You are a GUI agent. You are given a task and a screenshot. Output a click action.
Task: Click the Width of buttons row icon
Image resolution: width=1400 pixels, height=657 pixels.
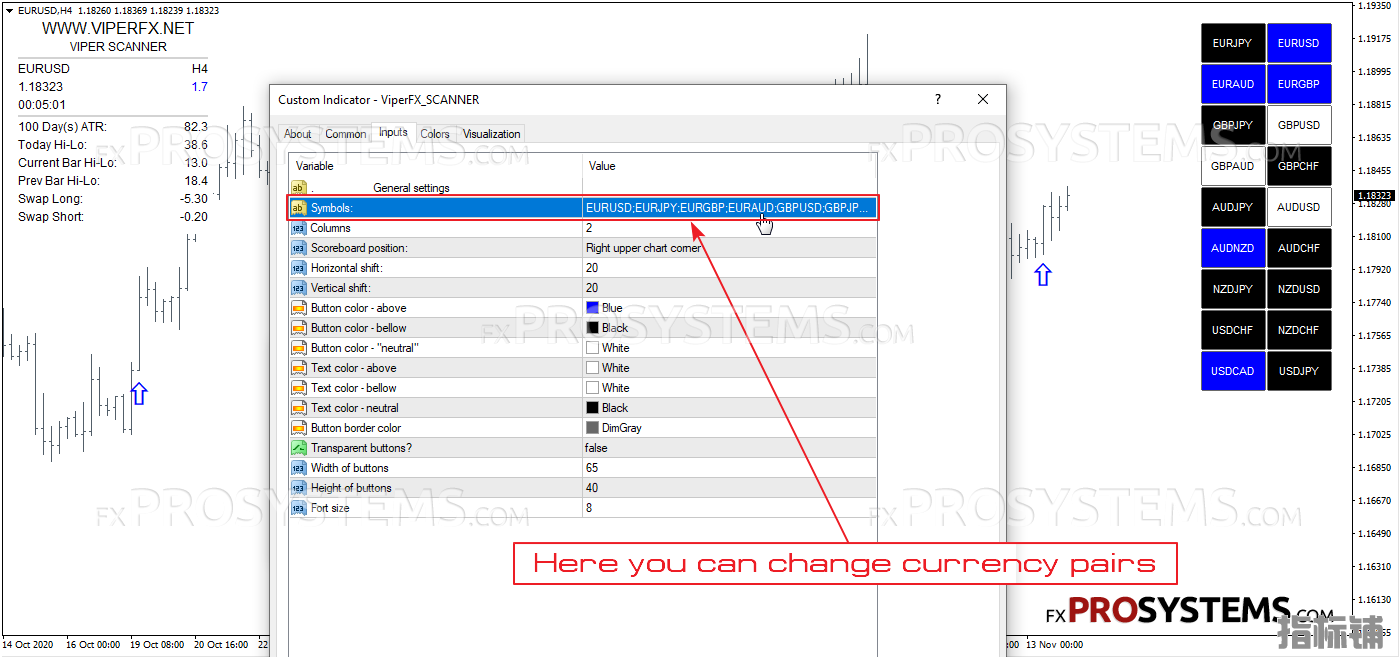[x=298, y=468]
